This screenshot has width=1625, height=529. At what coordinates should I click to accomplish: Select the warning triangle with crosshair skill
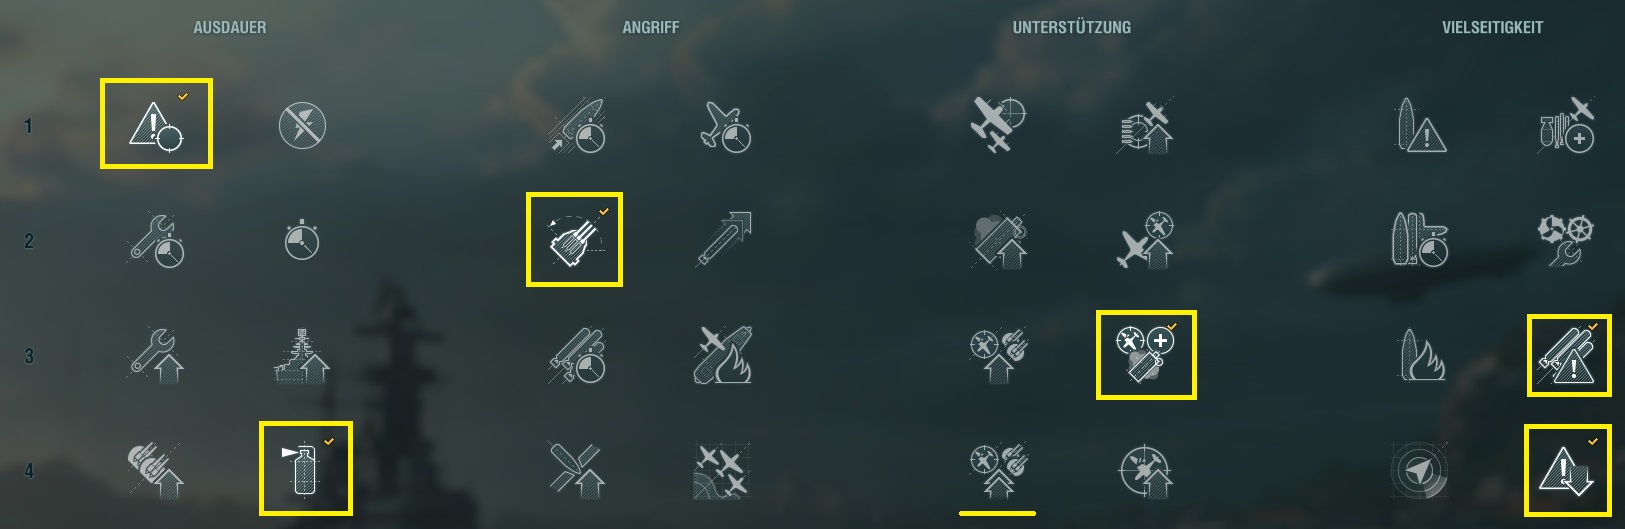156,124
